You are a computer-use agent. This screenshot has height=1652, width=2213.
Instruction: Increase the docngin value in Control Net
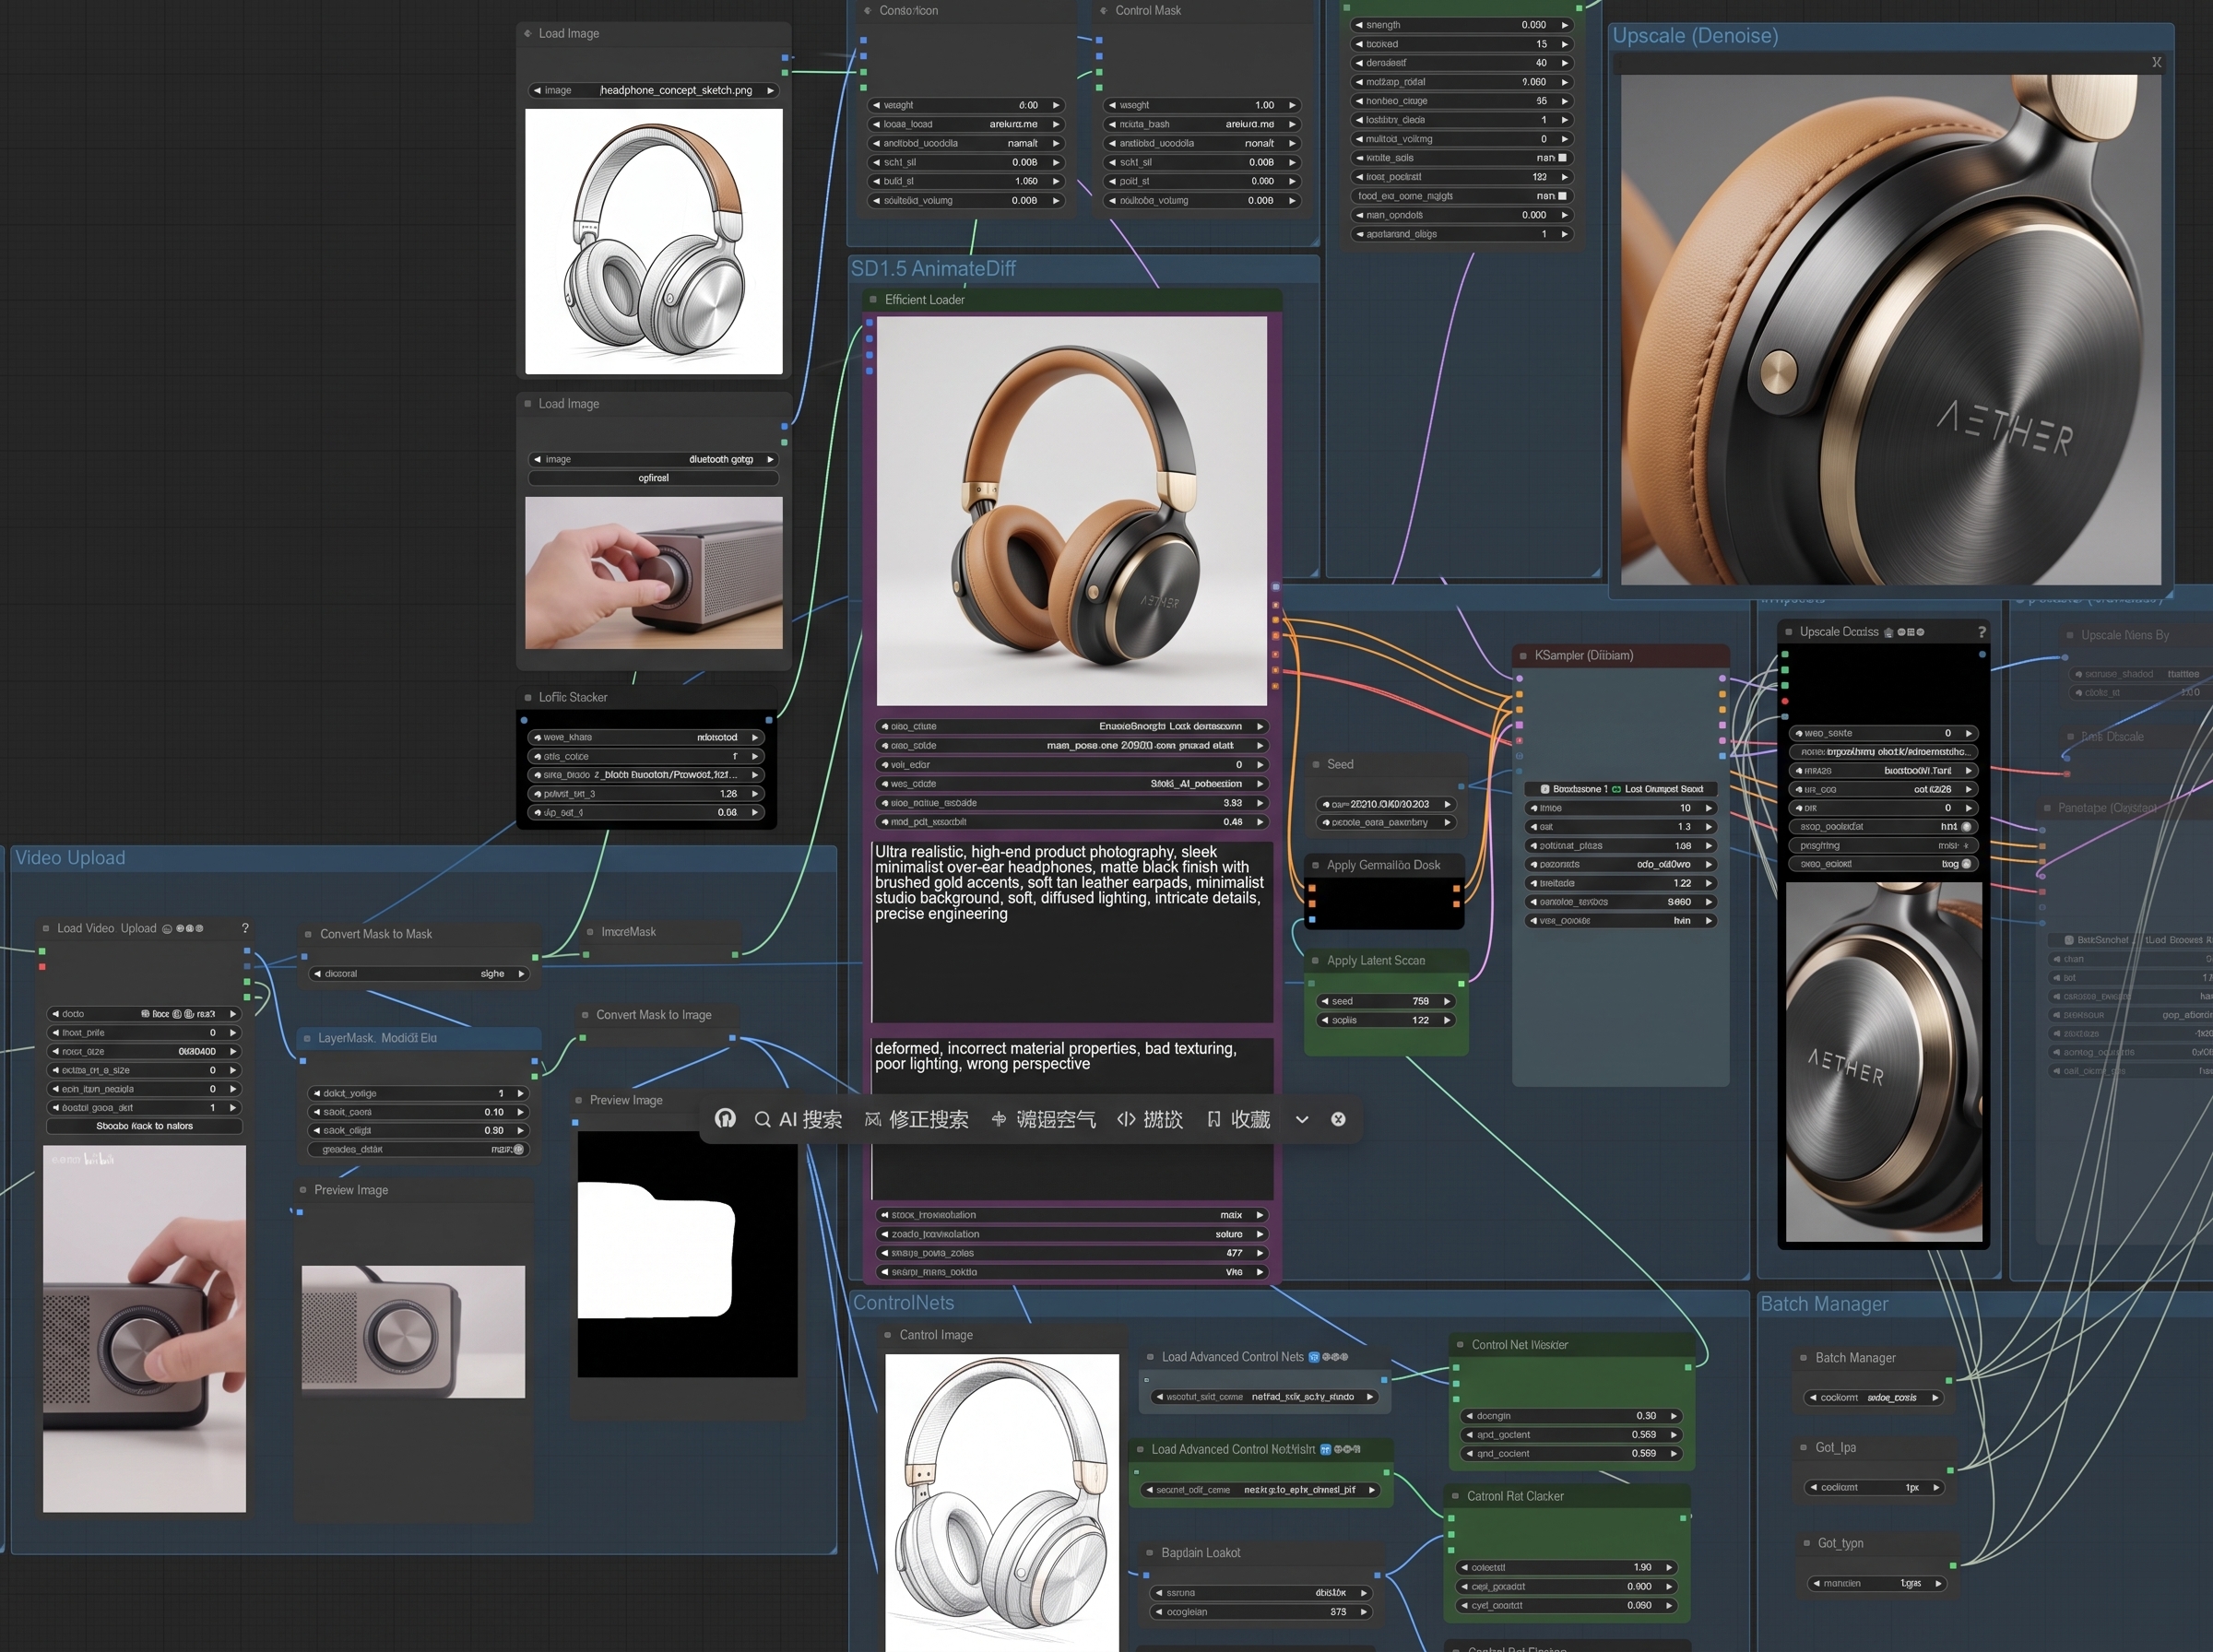[x=1674, y=1416]
